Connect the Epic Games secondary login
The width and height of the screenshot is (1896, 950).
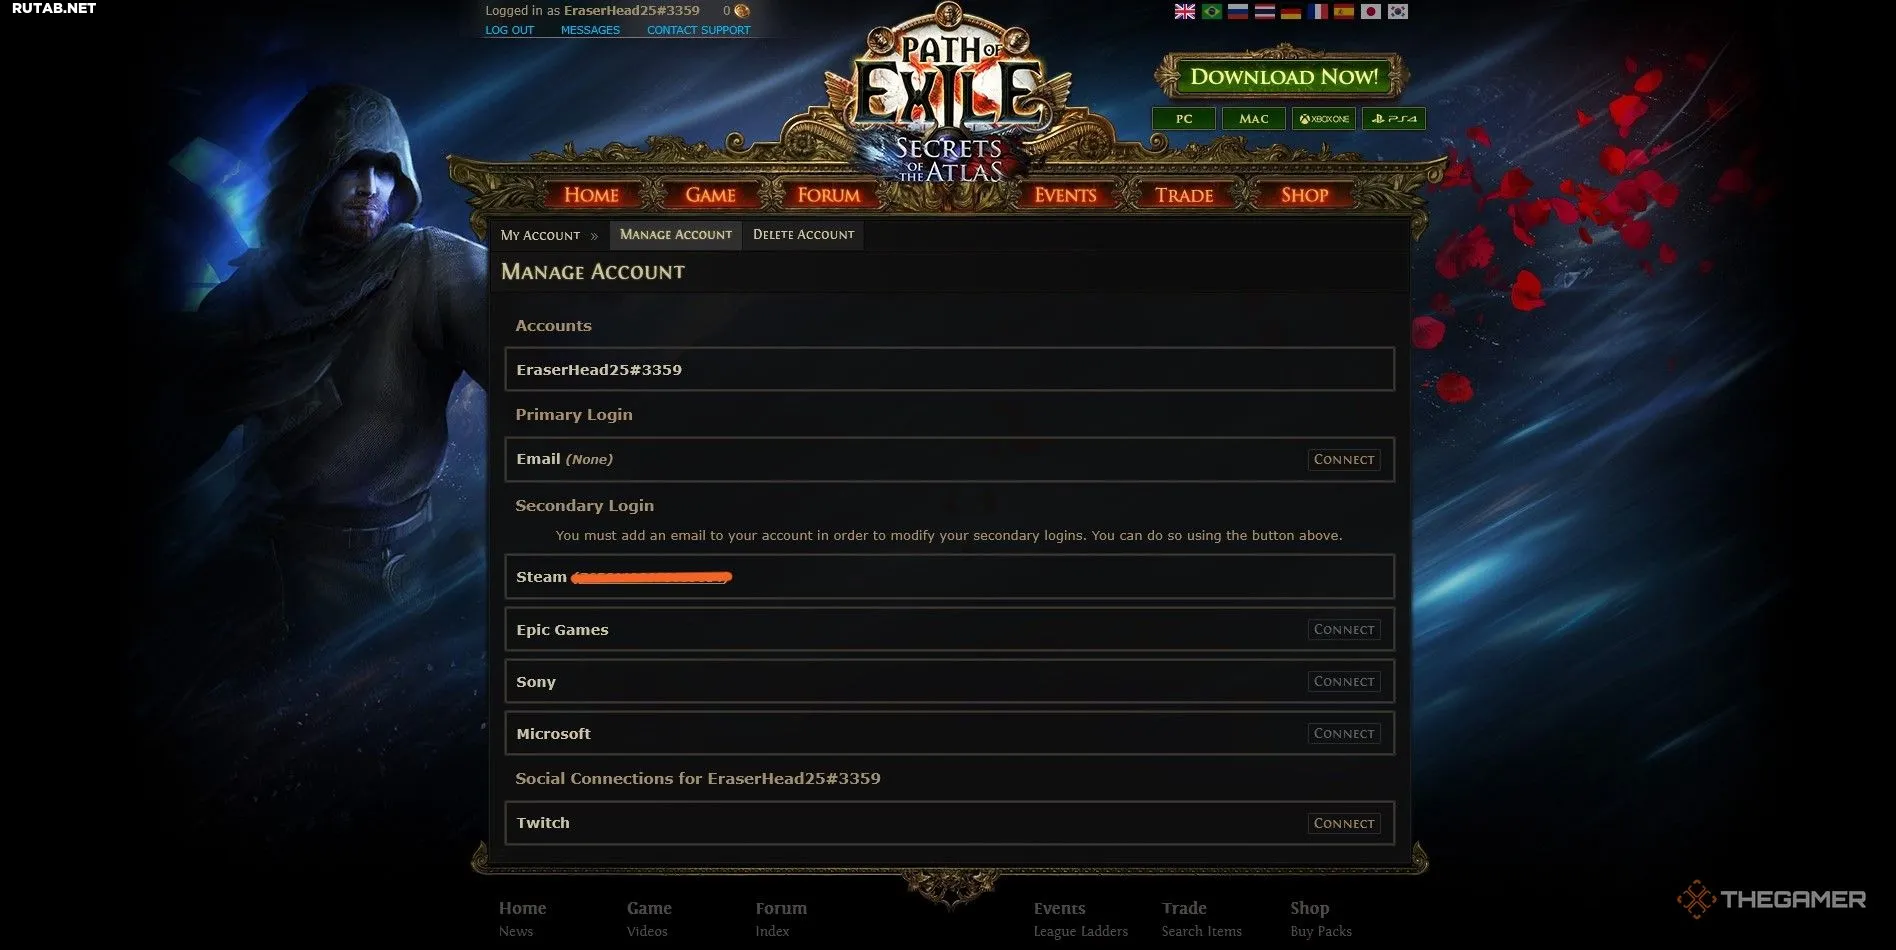pos(1344,630)
